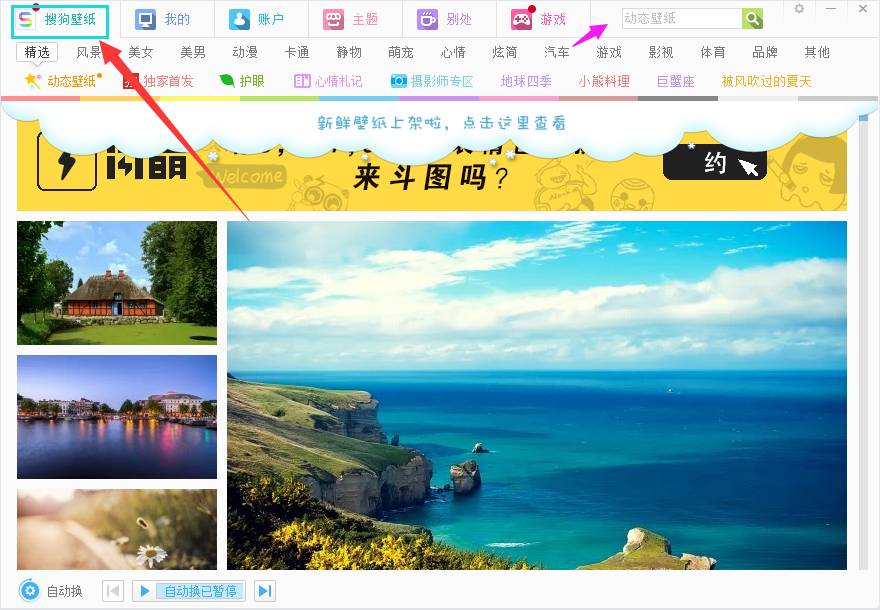Skip to next wallpaper with forward button
The width and height of the screenshot is (880, 610).
coord(265,590)
